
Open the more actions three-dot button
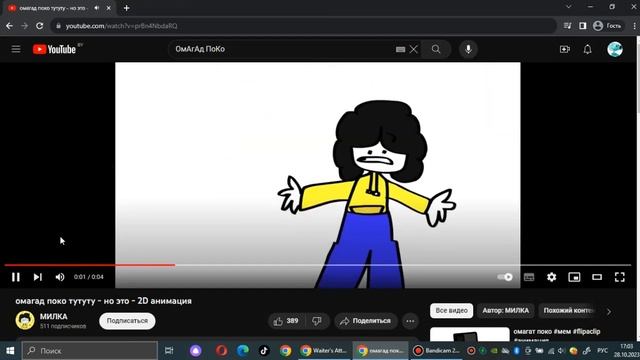[410, 321]
